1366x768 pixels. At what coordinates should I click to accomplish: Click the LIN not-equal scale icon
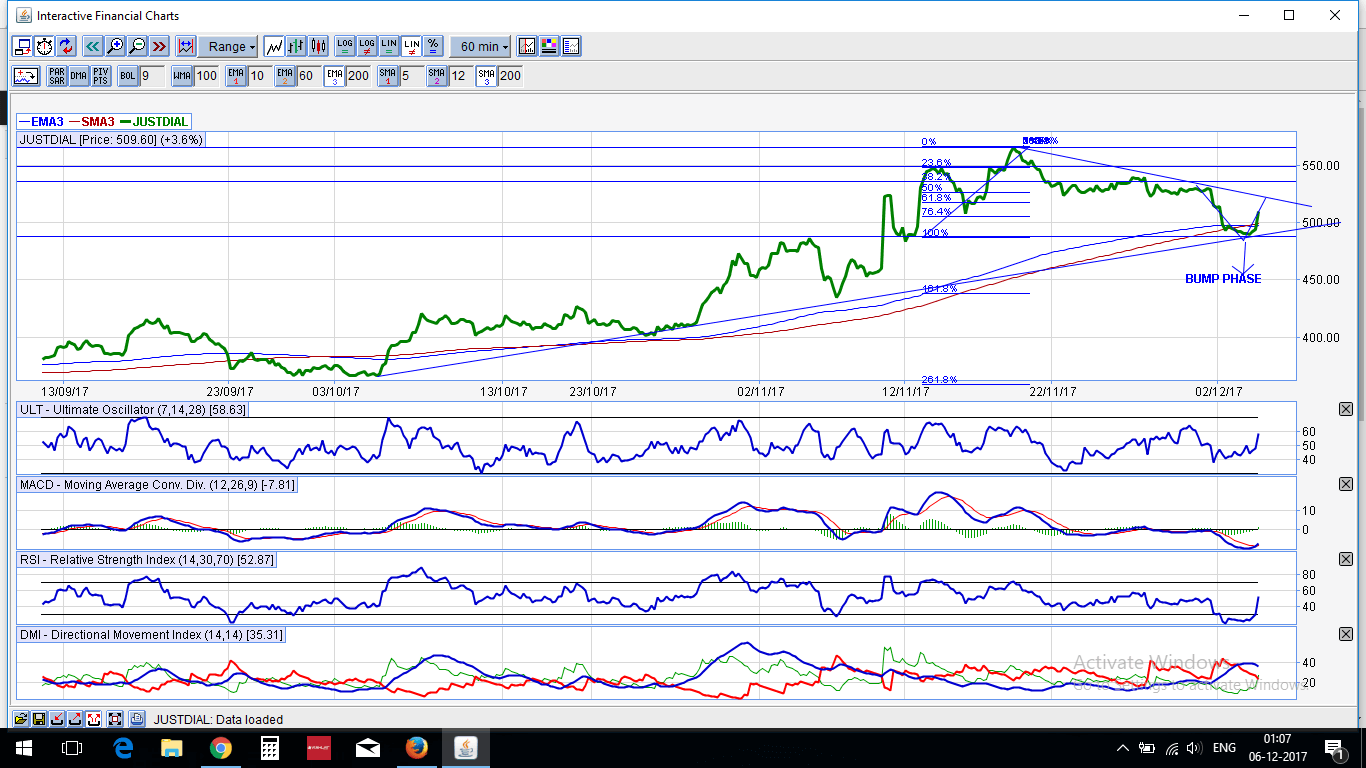[411, 47]
